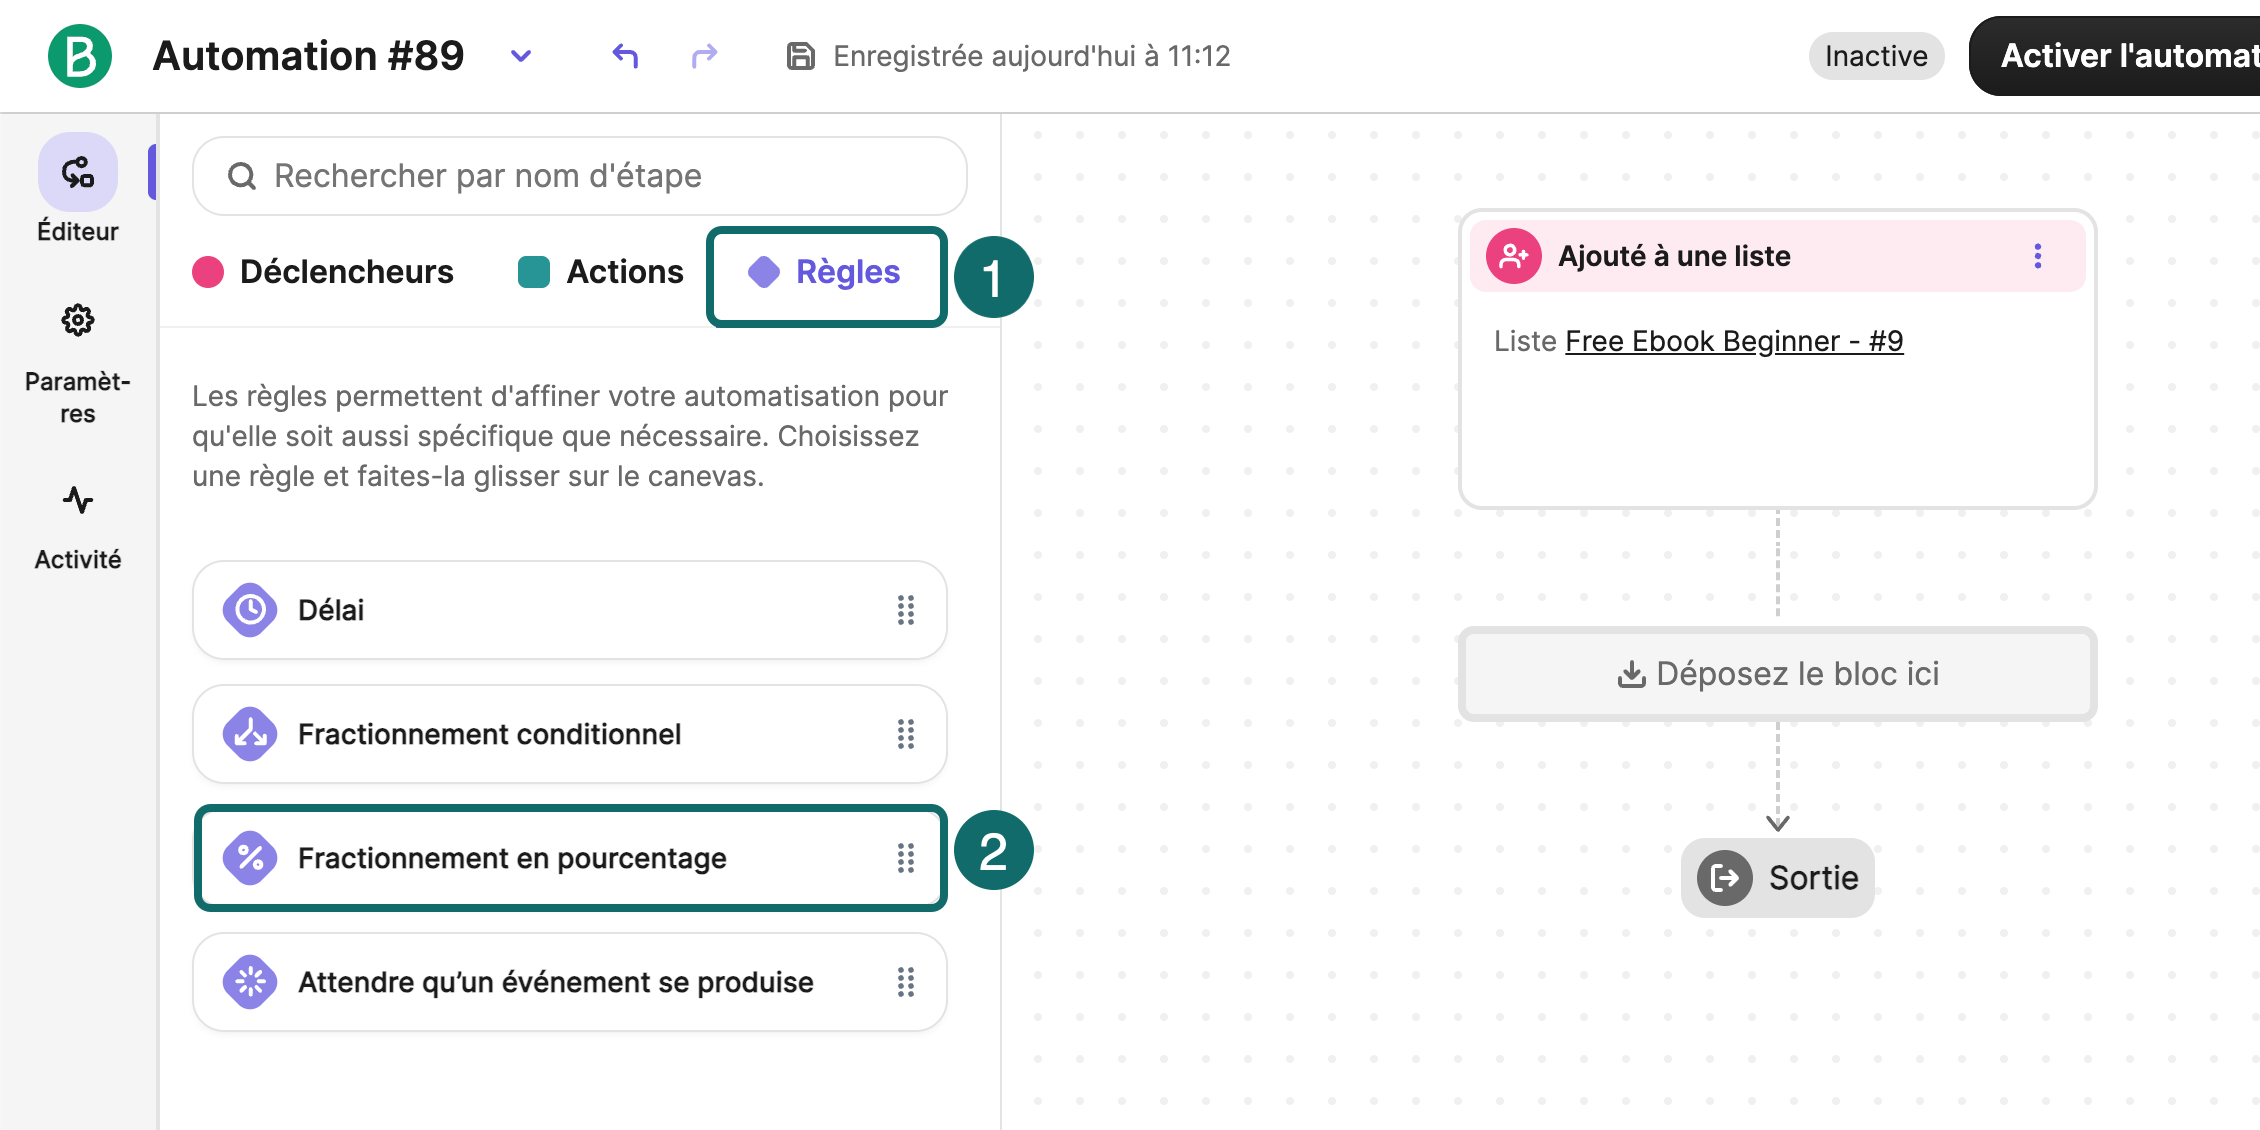Open the Éditeur sidebar icon
Screen dimensions: 2260x1130
78,172
